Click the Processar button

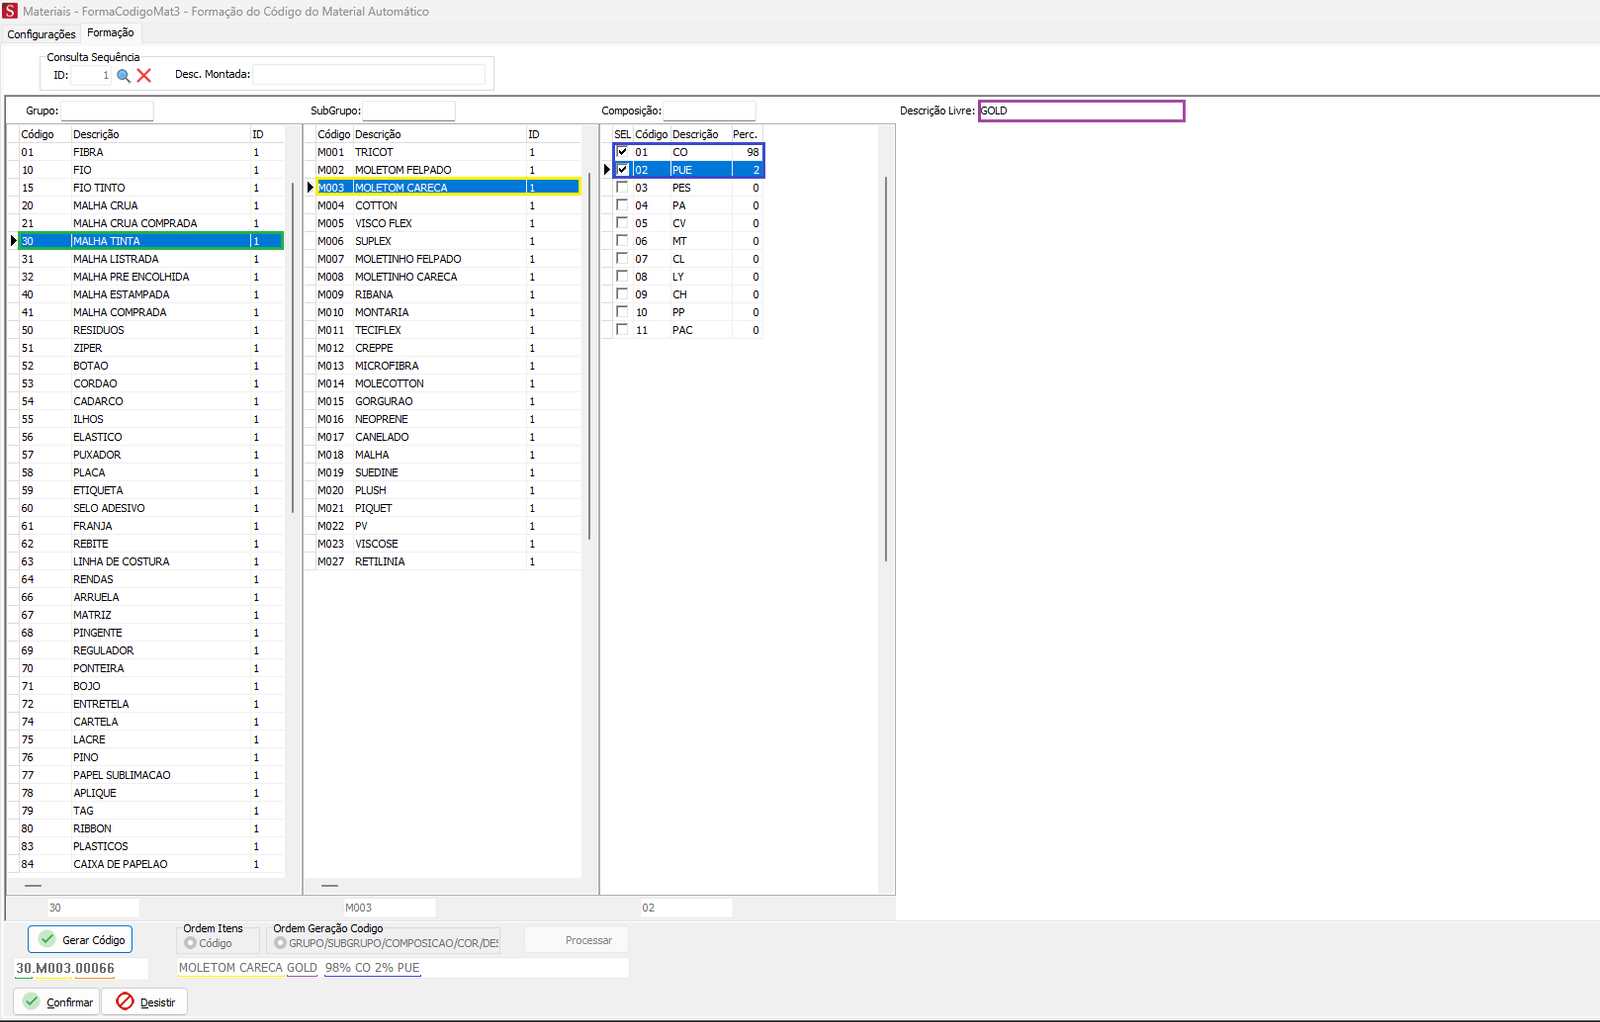(577, 940)
